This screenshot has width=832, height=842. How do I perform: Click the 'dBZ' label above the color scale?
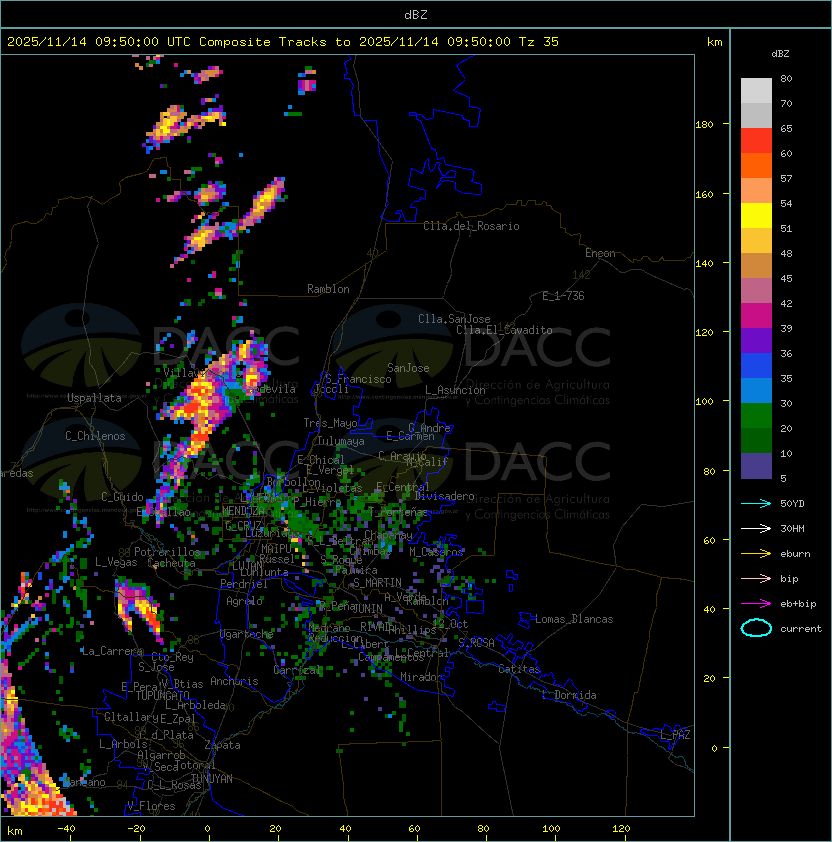[780, 54]
